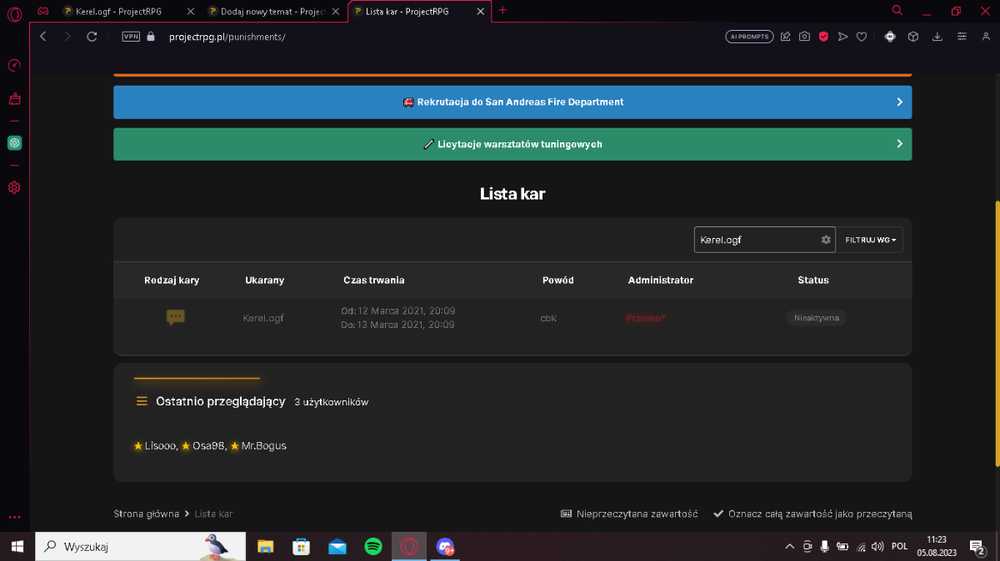Click the Ostatnio przeglądający menu icon

pyautogui.click(x=142, y=401)
